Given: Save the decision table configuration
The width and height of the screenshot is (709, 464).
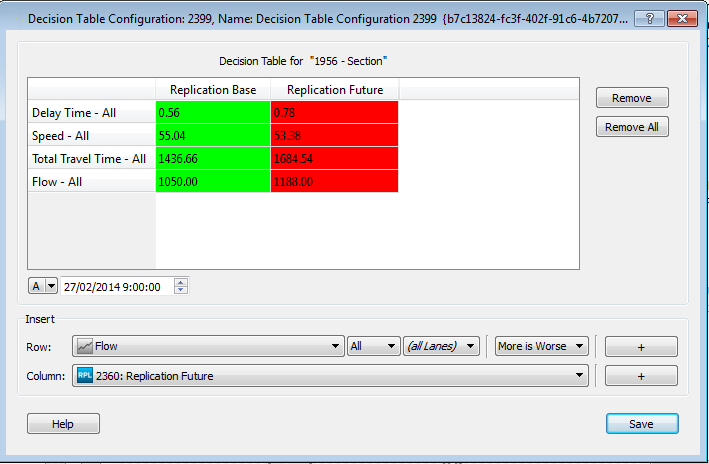Looking at the screenshot, I should point(641,424).
